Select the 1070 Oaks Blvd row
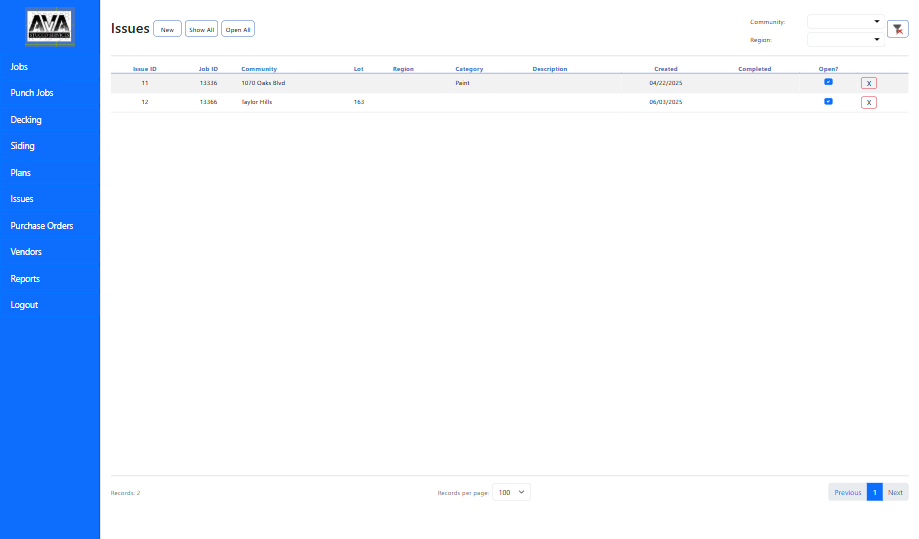Viewport: 919px width, 539px height. [263, 83]
